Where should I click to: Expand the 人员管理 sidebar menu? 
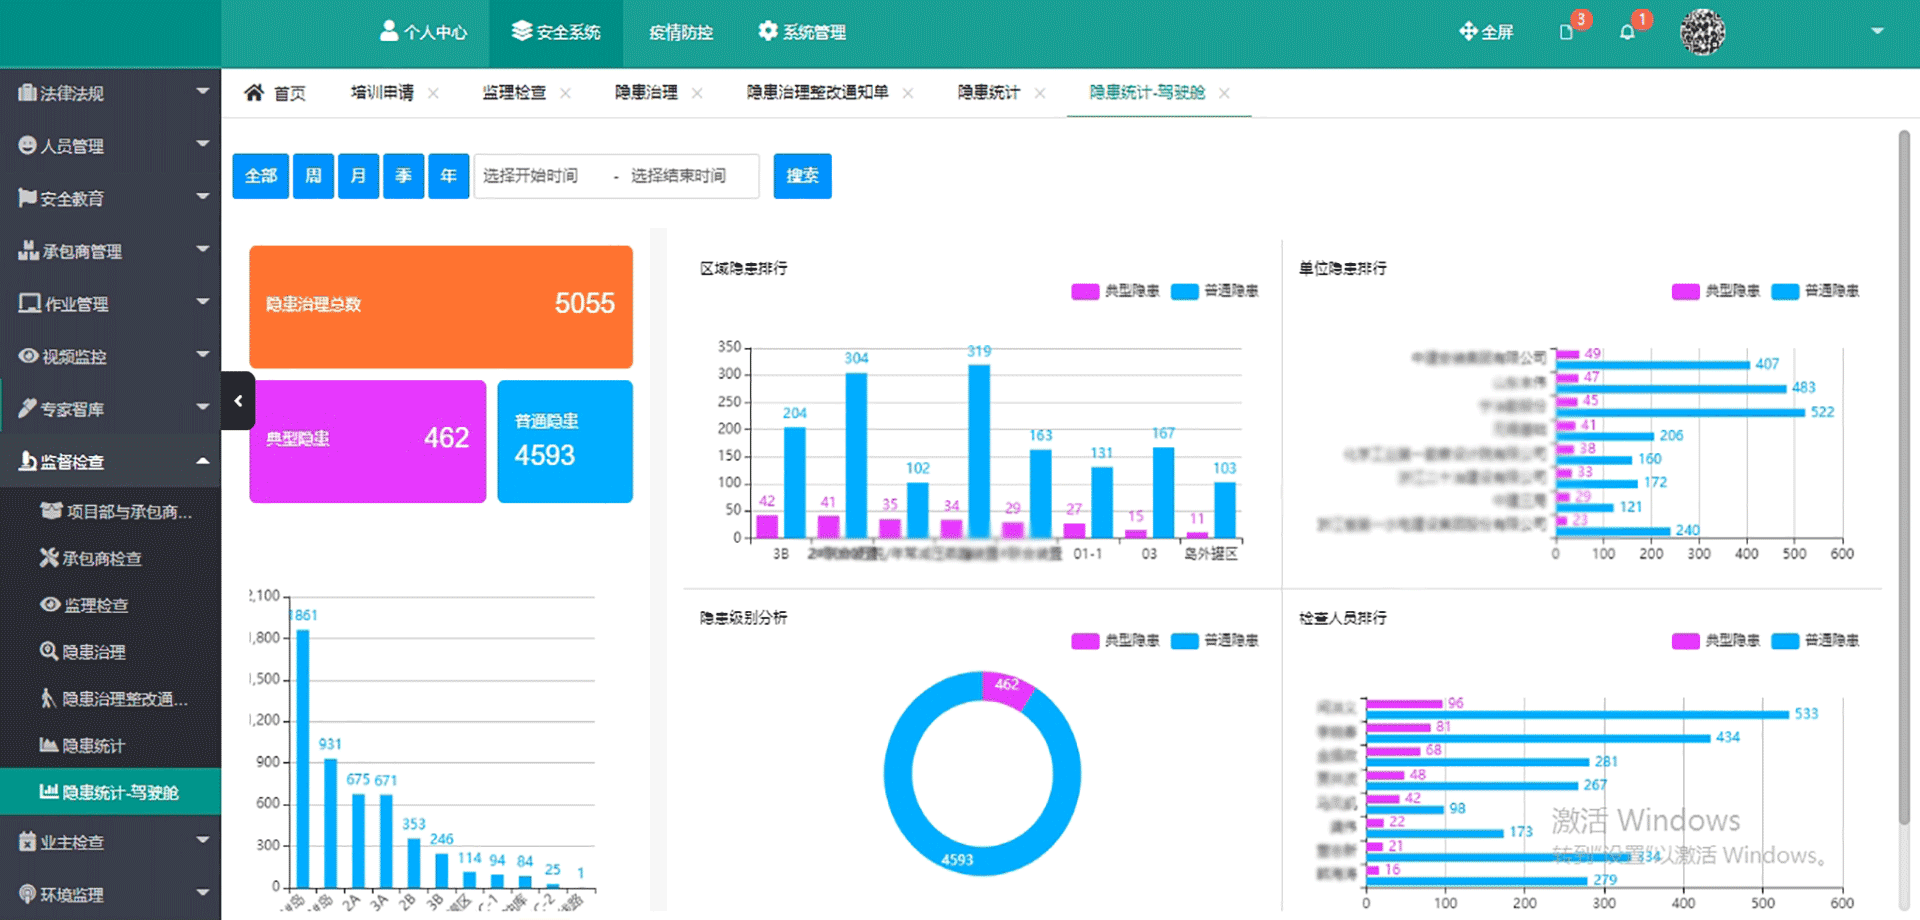point(110,146)
